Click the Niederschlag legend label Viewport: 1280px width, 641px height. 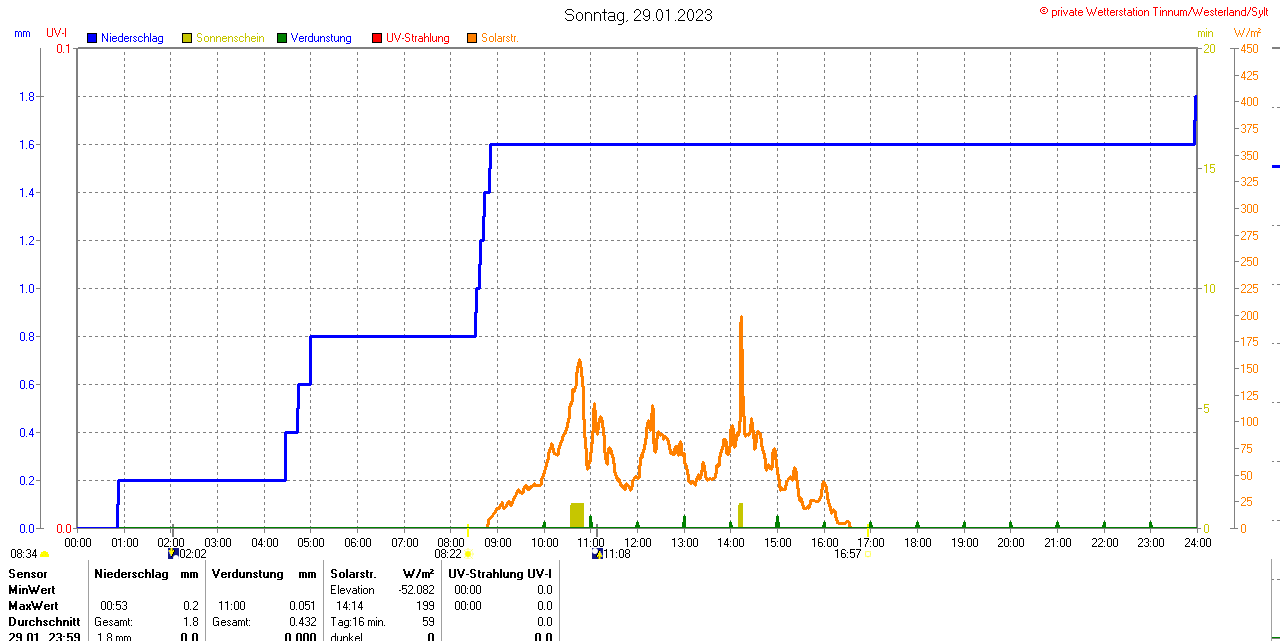[x=132, y=38]
